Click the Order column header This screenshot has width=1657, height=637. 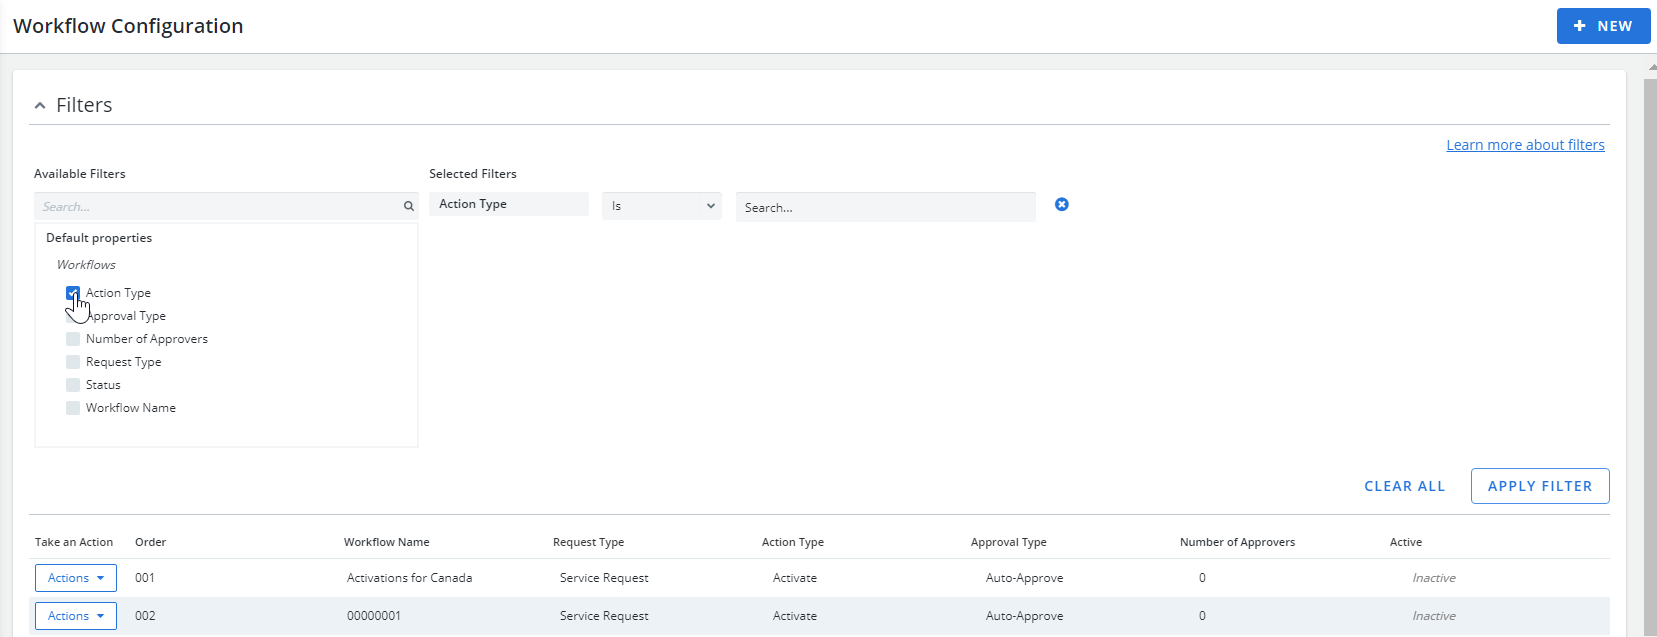pyautogui.click(x=151, y=542)
